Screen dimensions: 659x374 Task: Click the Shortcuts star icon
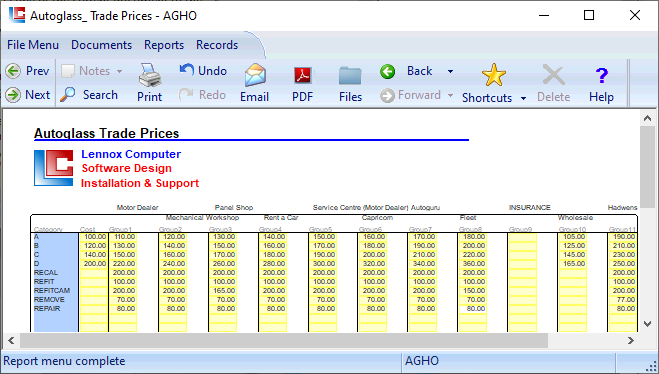493,75
